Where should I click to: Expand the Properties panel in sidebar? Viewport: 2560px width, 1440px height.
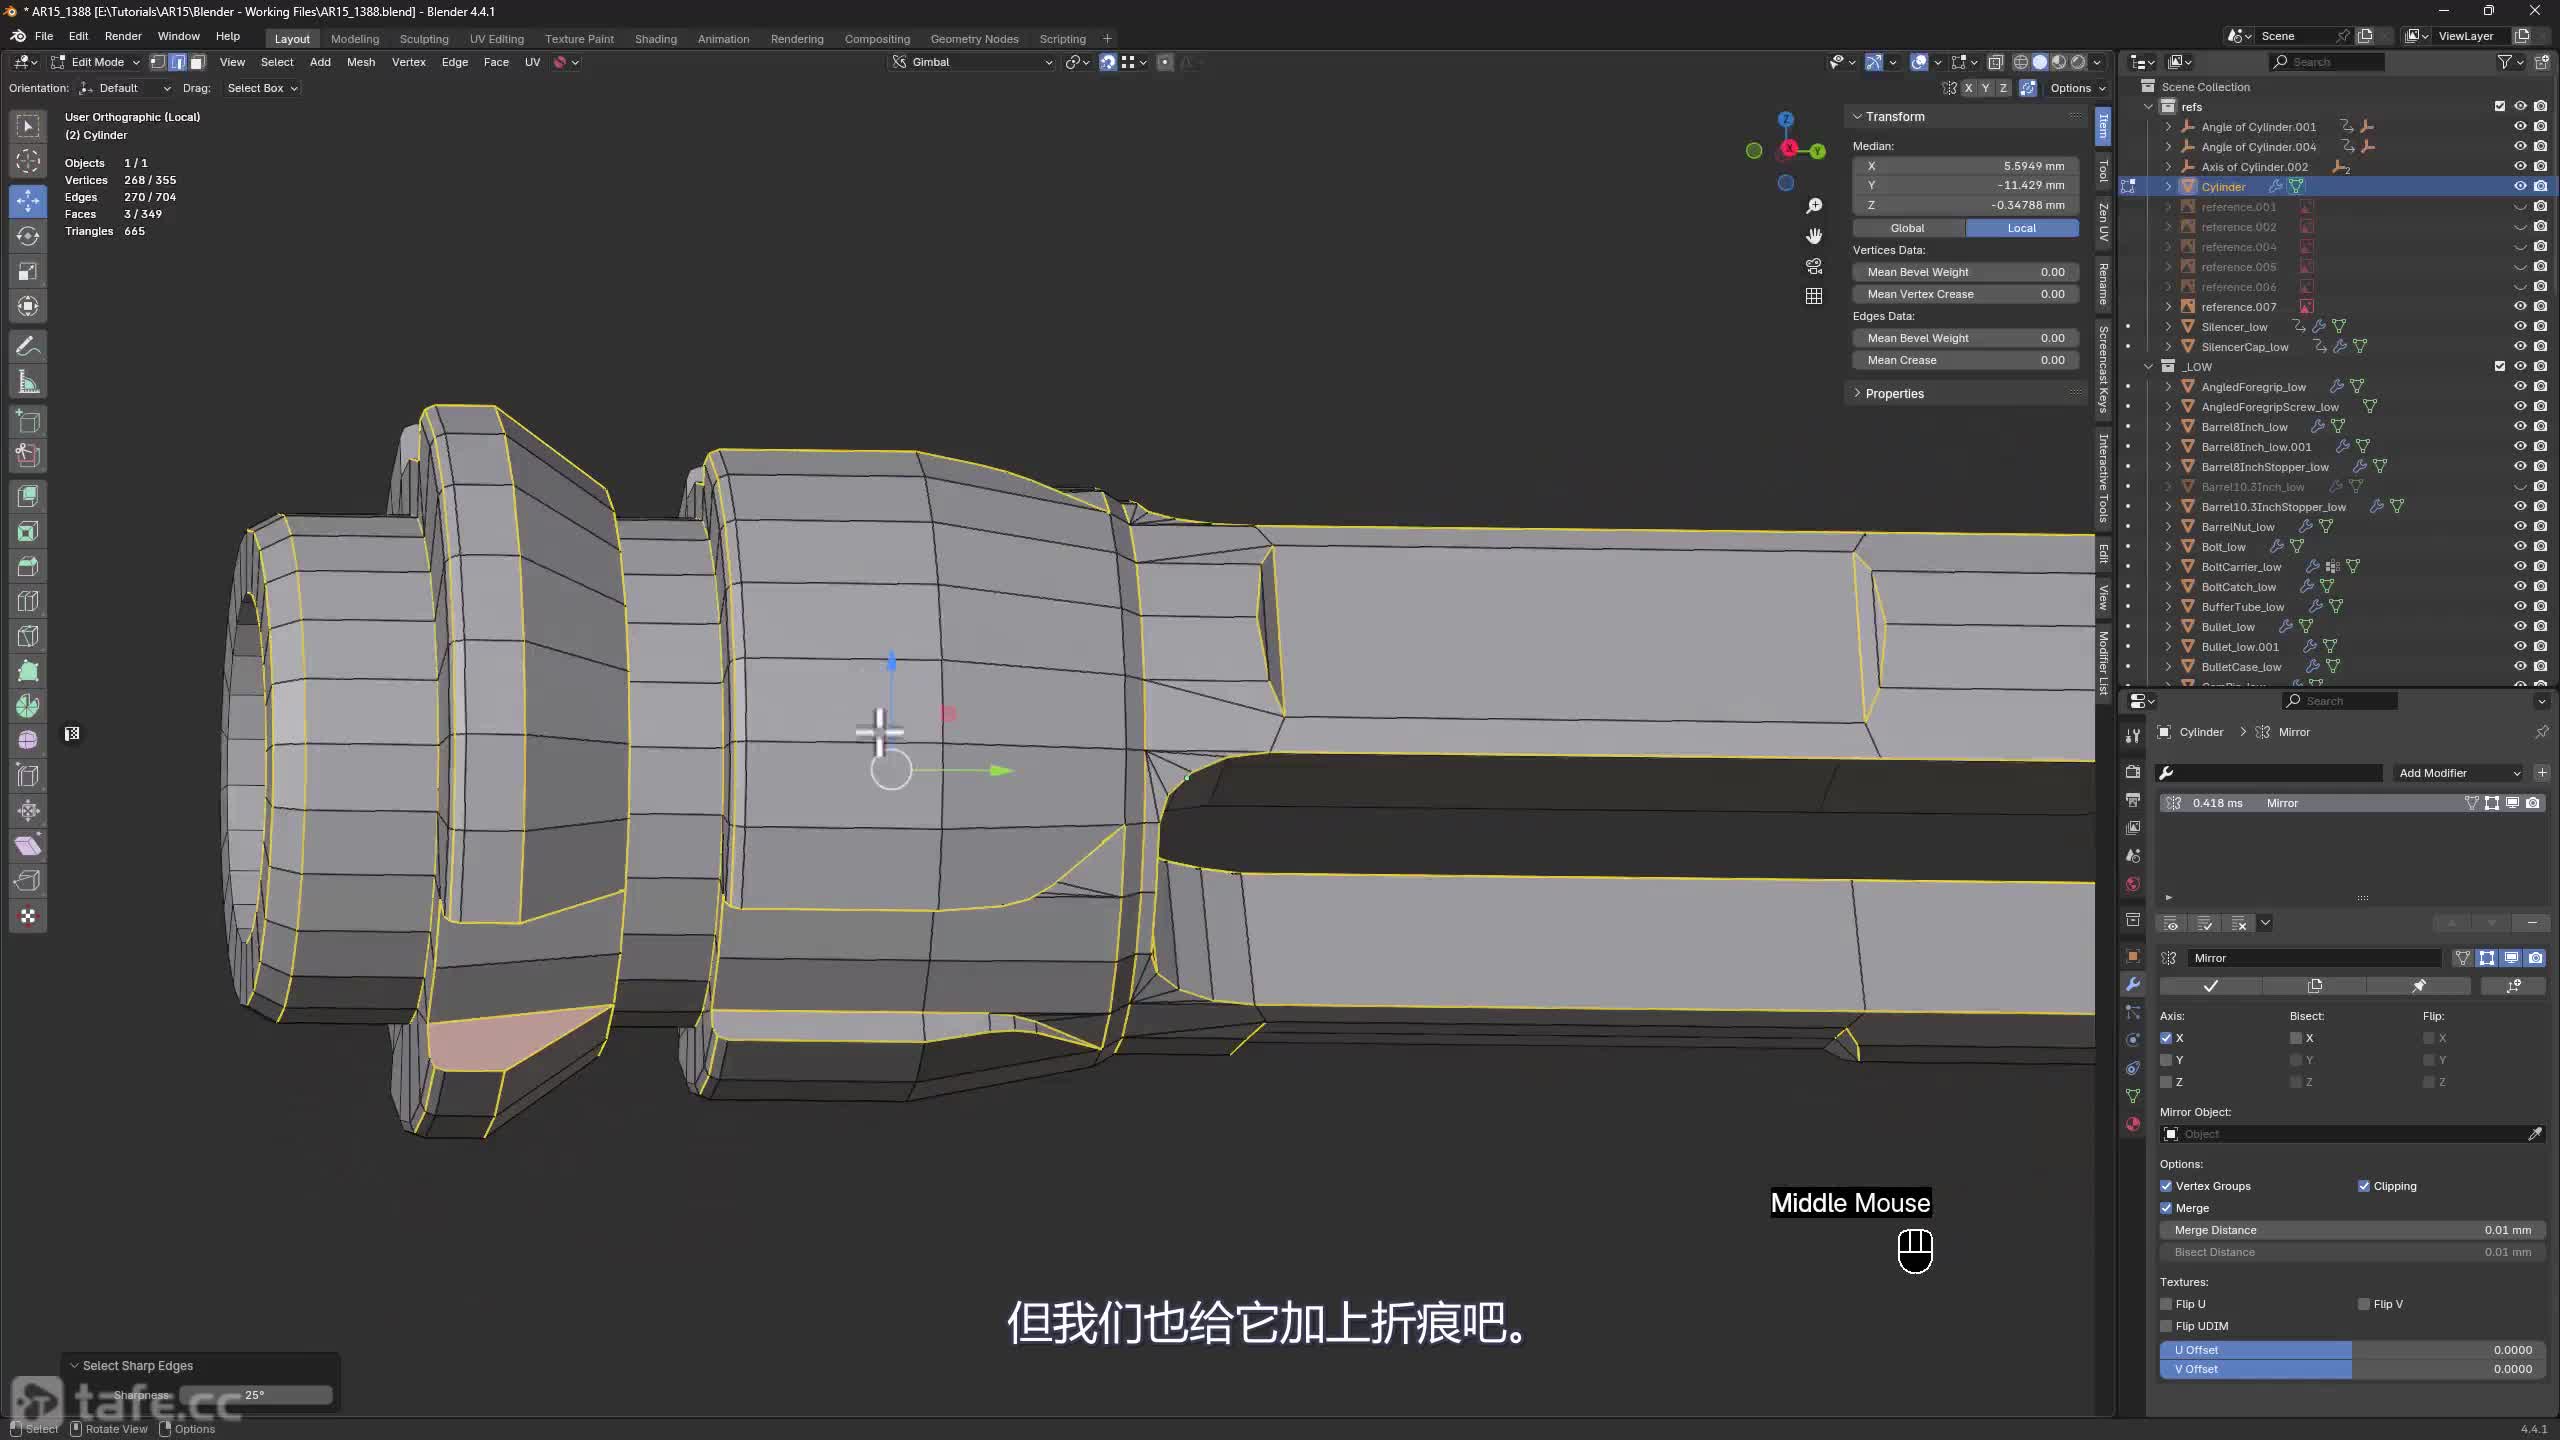[1894, 393]
